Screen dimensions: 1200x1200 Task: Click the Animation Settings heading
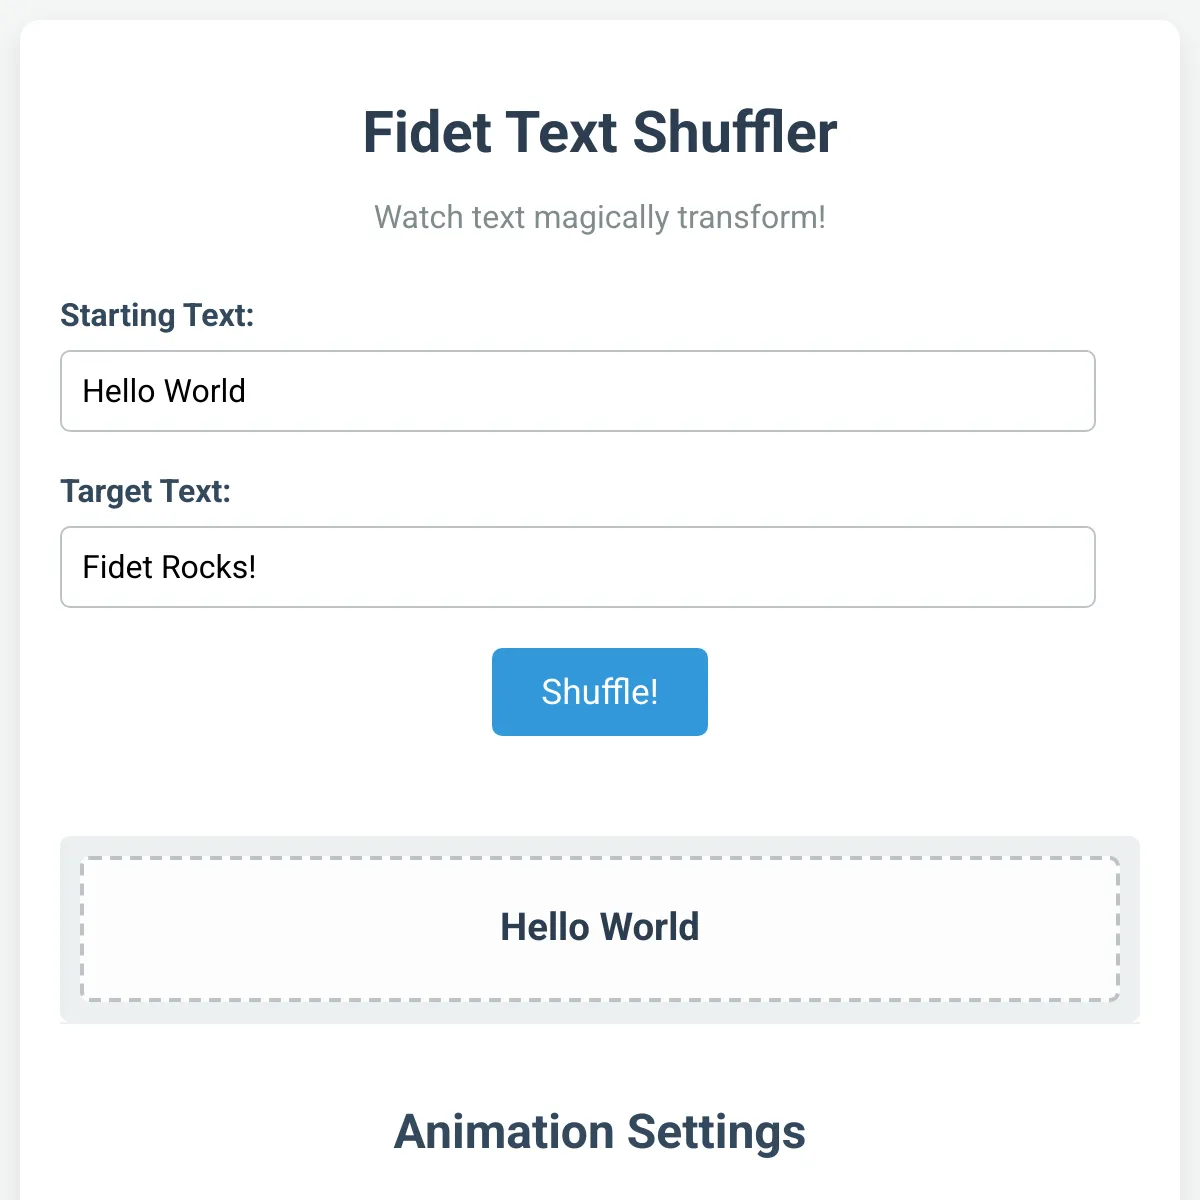pos(600,1132)
